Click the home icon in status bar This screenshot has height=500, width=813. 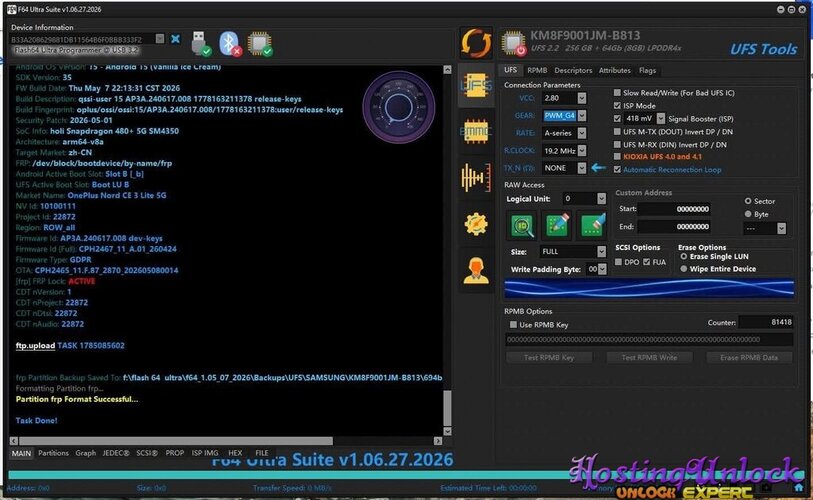[x=798, y=488]
